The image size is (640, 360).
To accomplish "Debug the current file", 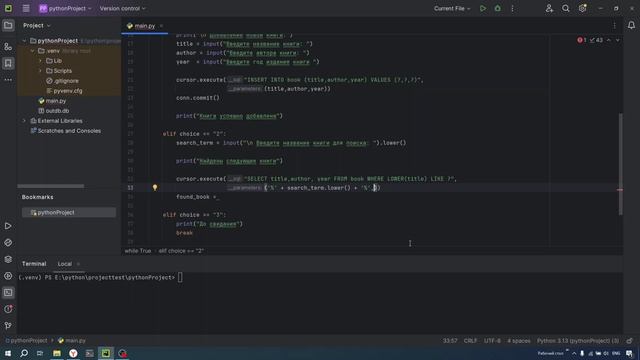I will click(498, 8).
